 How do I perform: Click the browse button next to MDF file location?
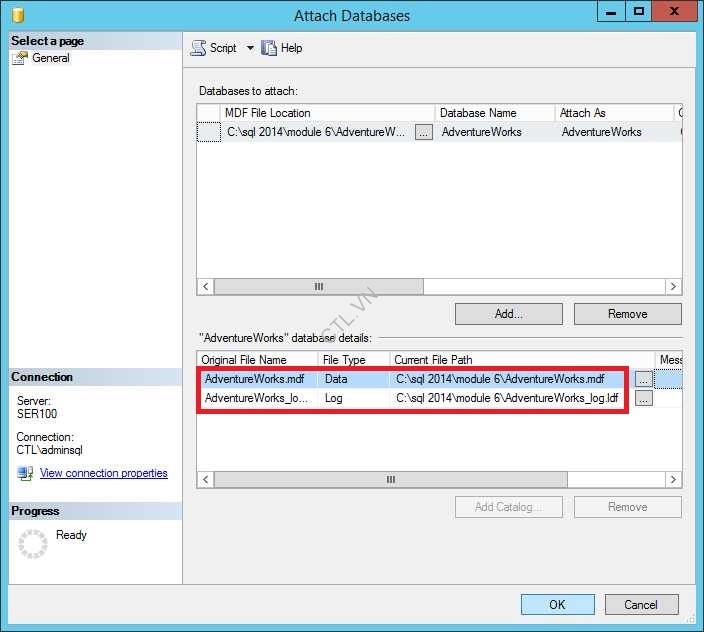[423, 132]
